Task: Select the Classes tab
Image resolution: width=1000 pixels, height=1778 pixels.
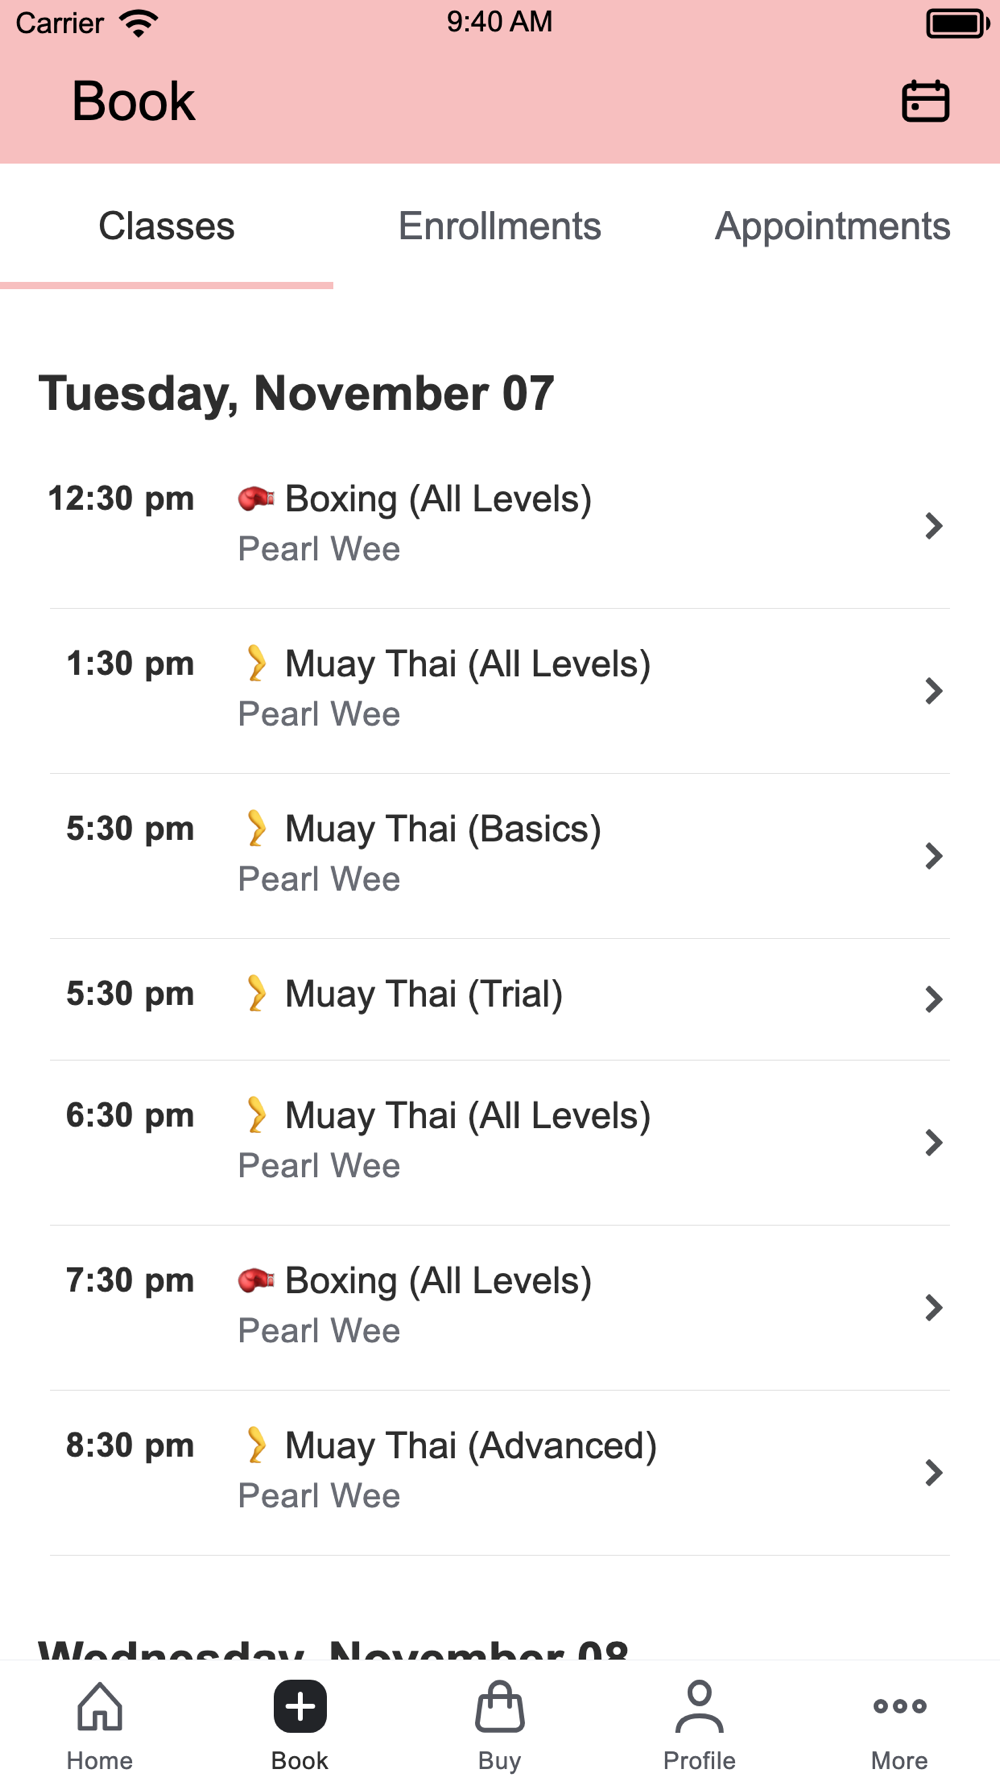Action: tap(166, 227)
